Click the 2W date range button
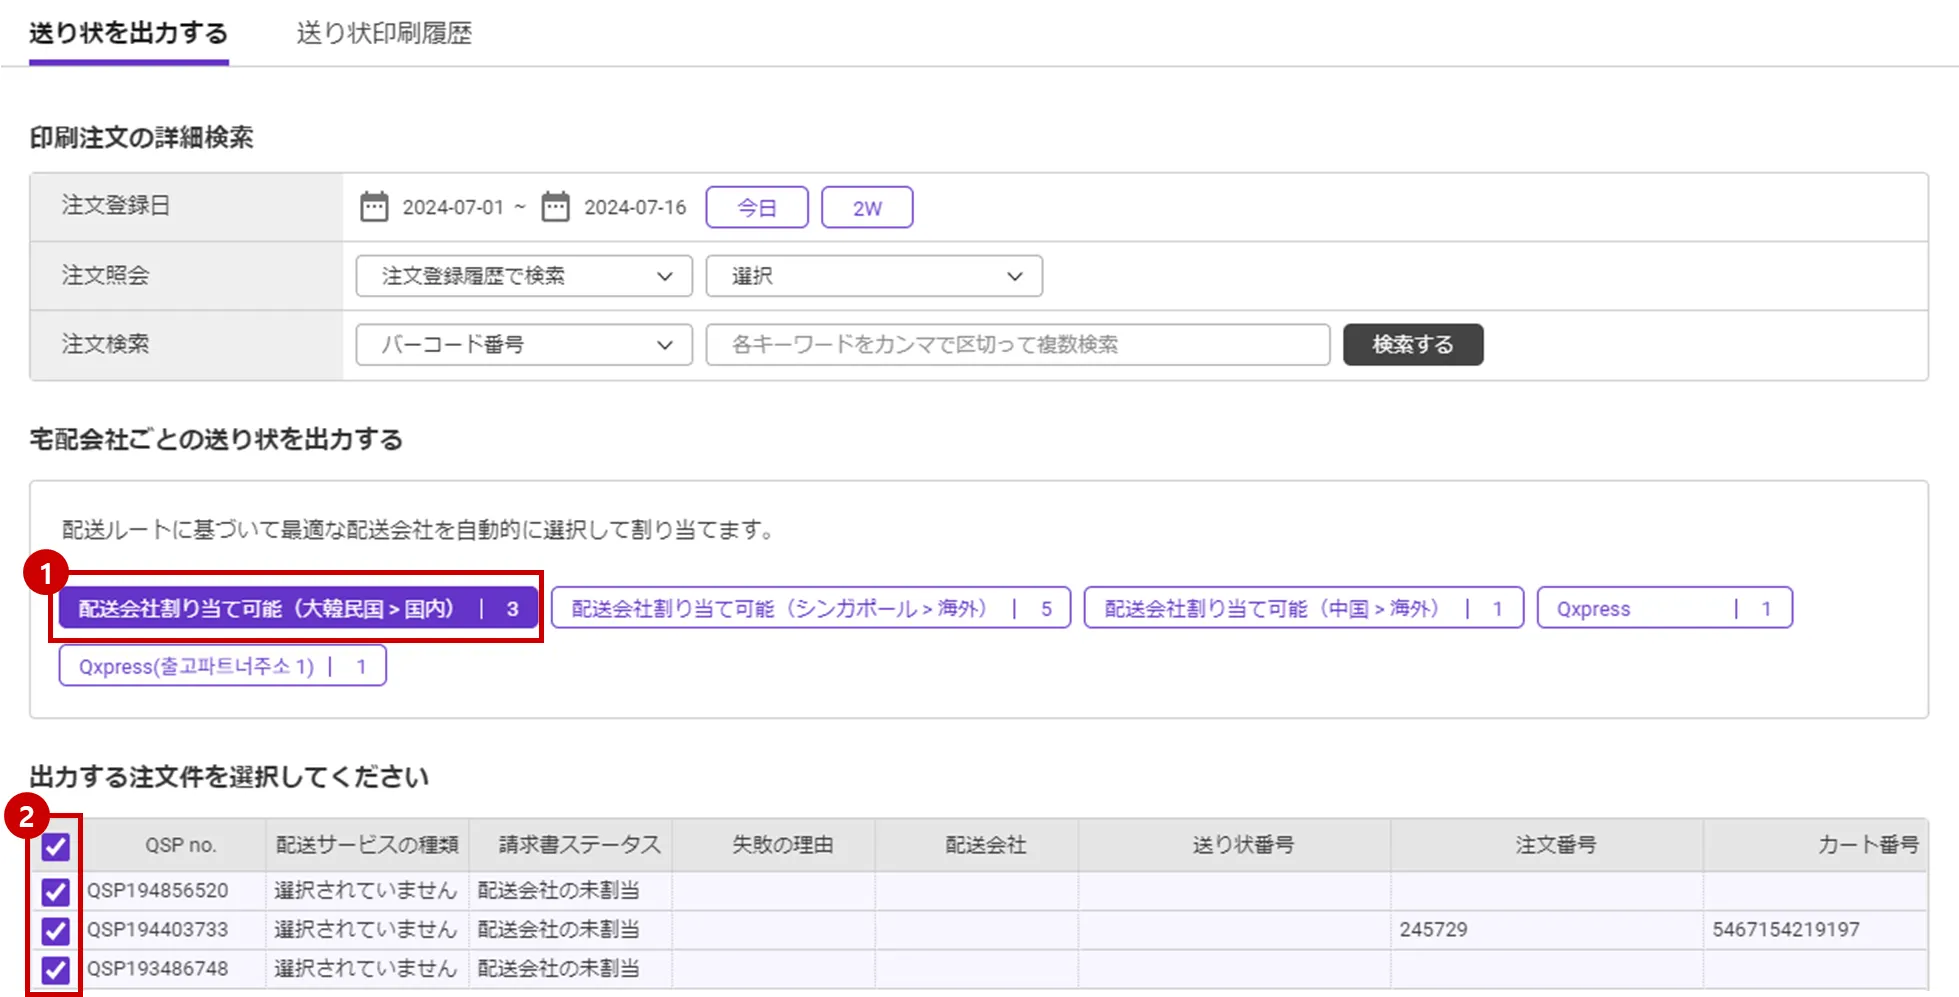The image size is (1959, 997). click(867, 208)
